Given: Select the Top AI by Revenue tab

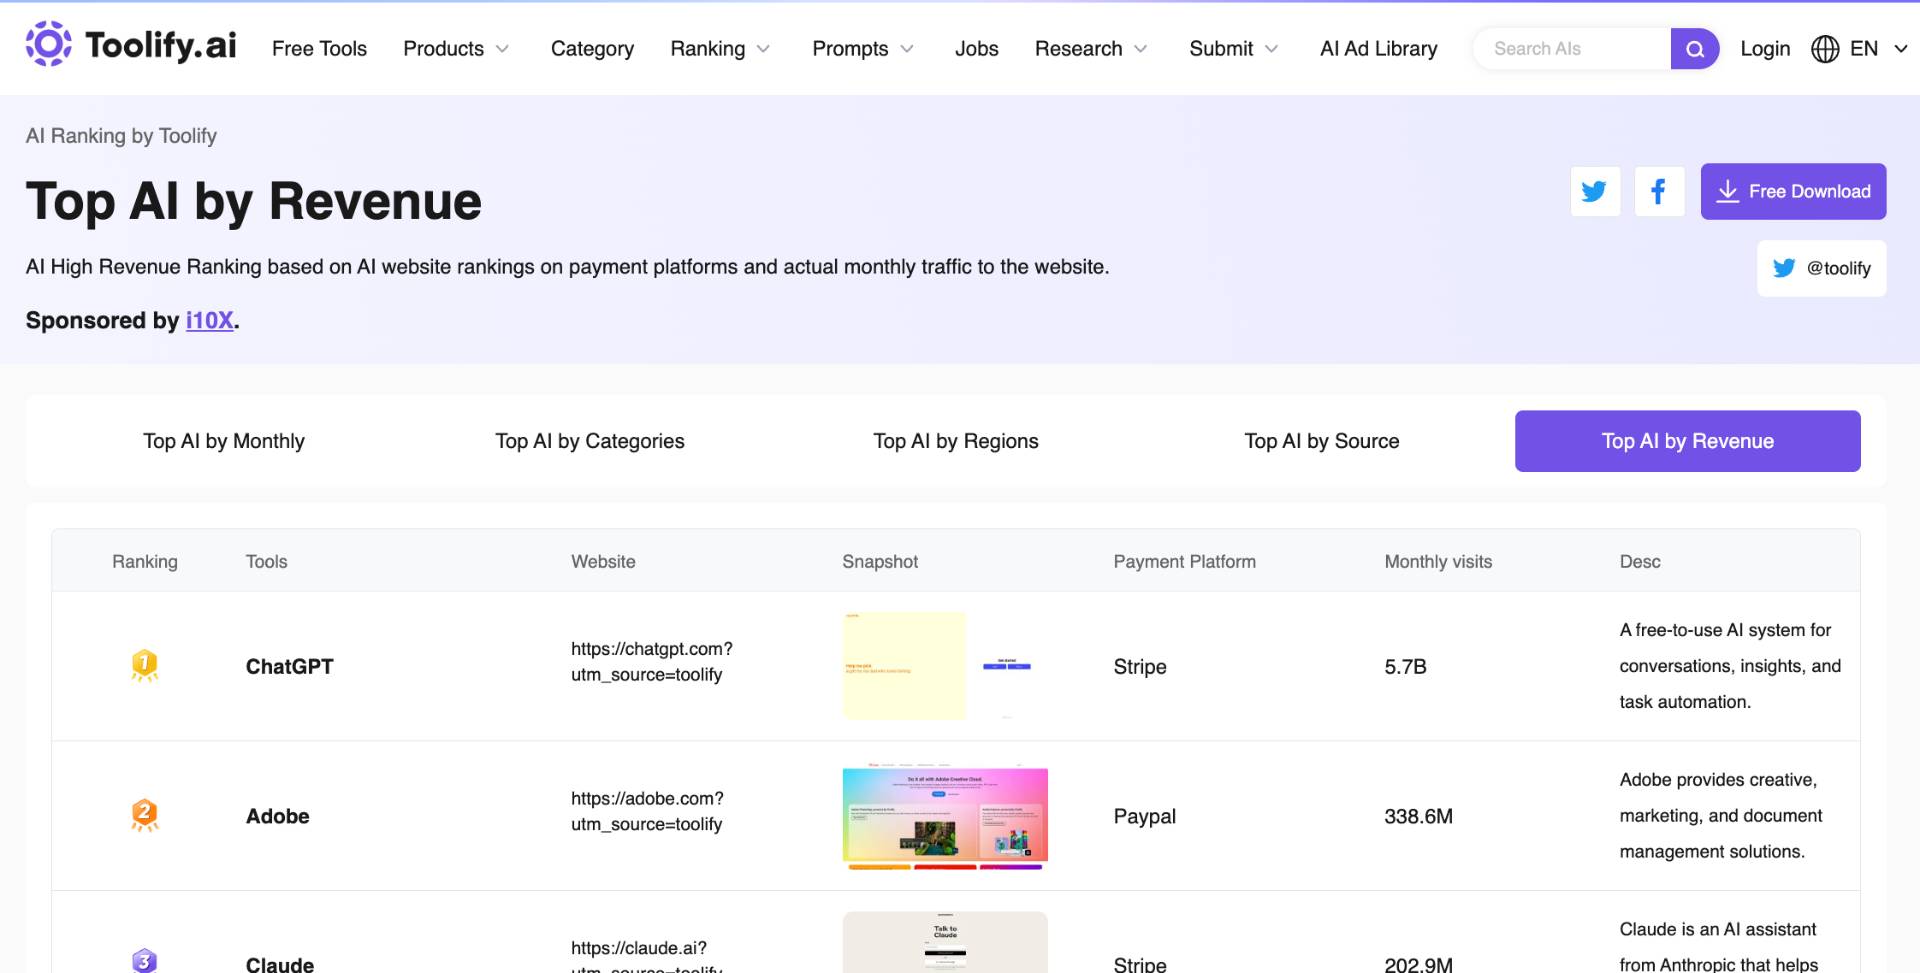Looking at the screenshot, I should (x=1688, y=441).
